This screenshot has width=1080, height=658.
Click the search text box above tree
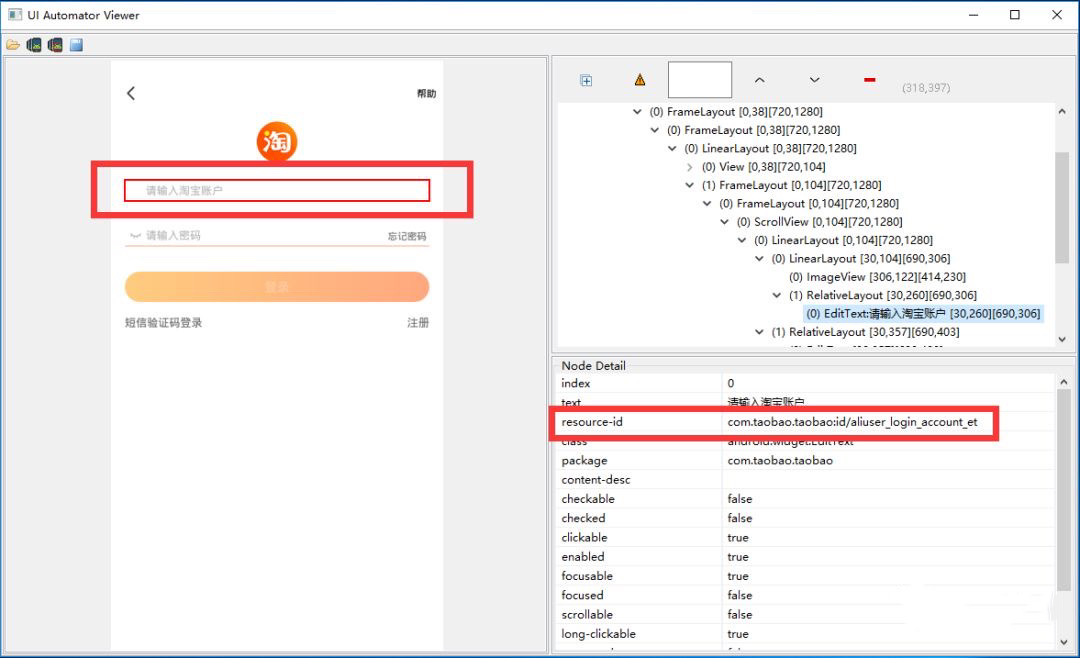[x=700, y=80]
